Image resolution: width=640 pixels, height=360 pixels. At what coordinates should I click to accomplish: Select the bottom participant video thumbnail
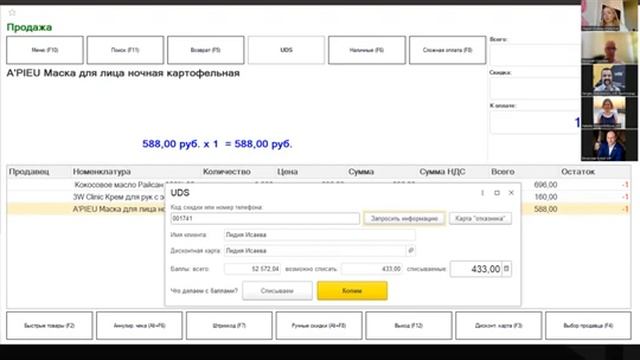609,145
